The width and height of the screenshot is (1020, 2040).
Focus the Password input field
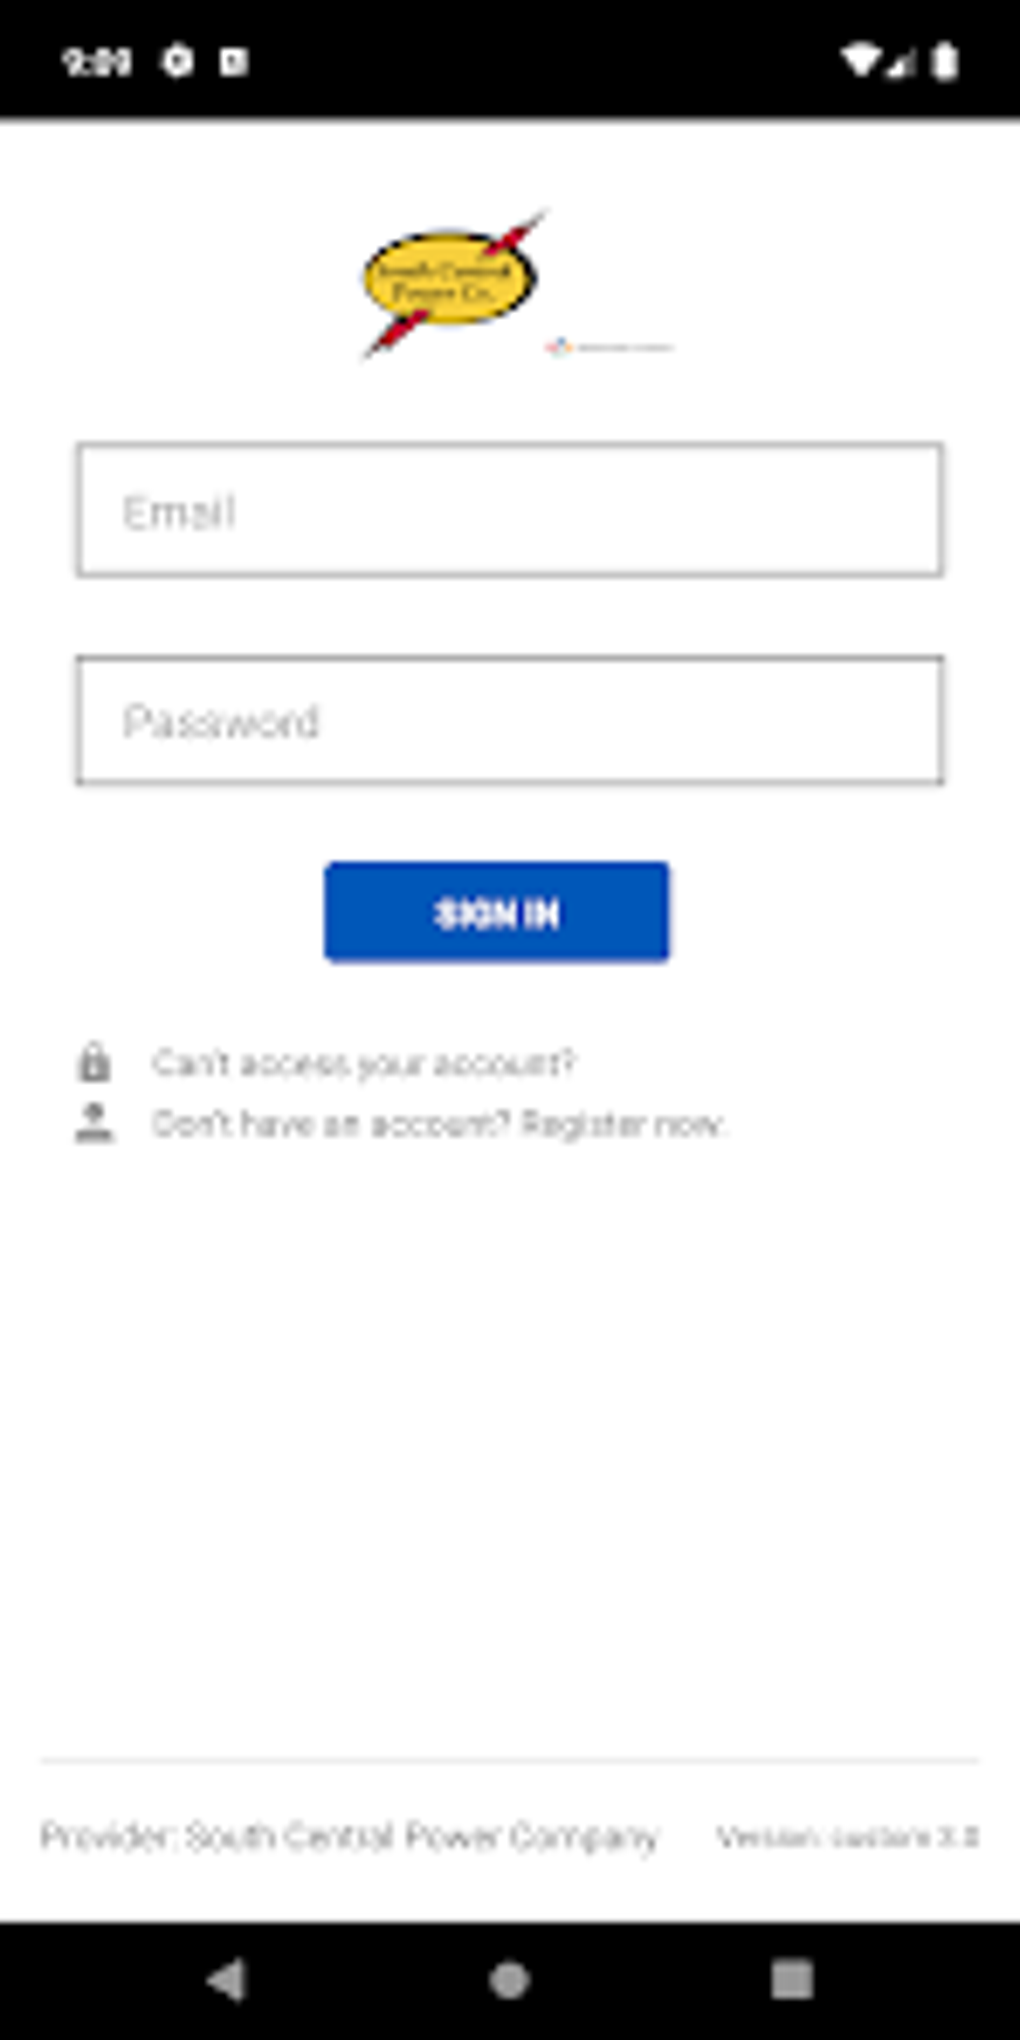[x=510, y=720]
